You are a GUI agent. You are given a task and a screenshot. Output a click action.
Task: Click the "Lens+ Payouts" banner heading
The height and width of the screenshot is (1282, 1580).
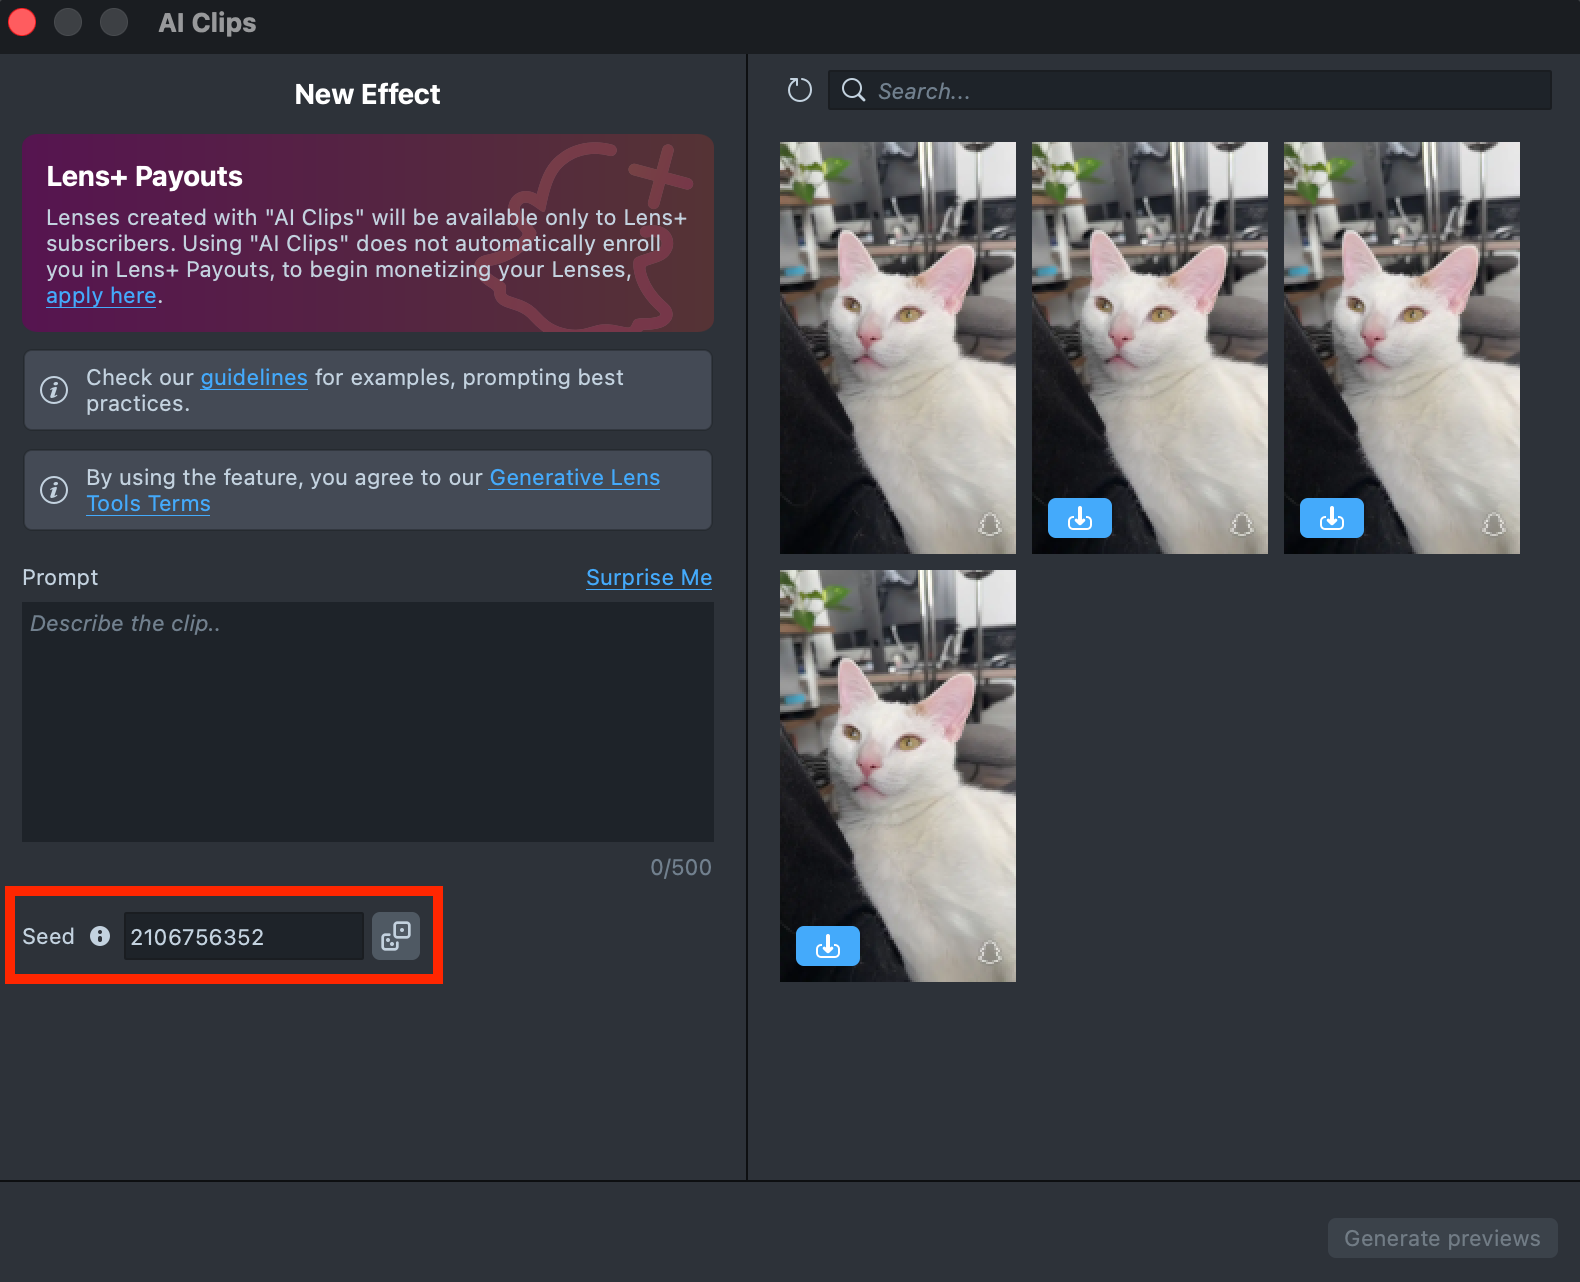click(144, 176)
